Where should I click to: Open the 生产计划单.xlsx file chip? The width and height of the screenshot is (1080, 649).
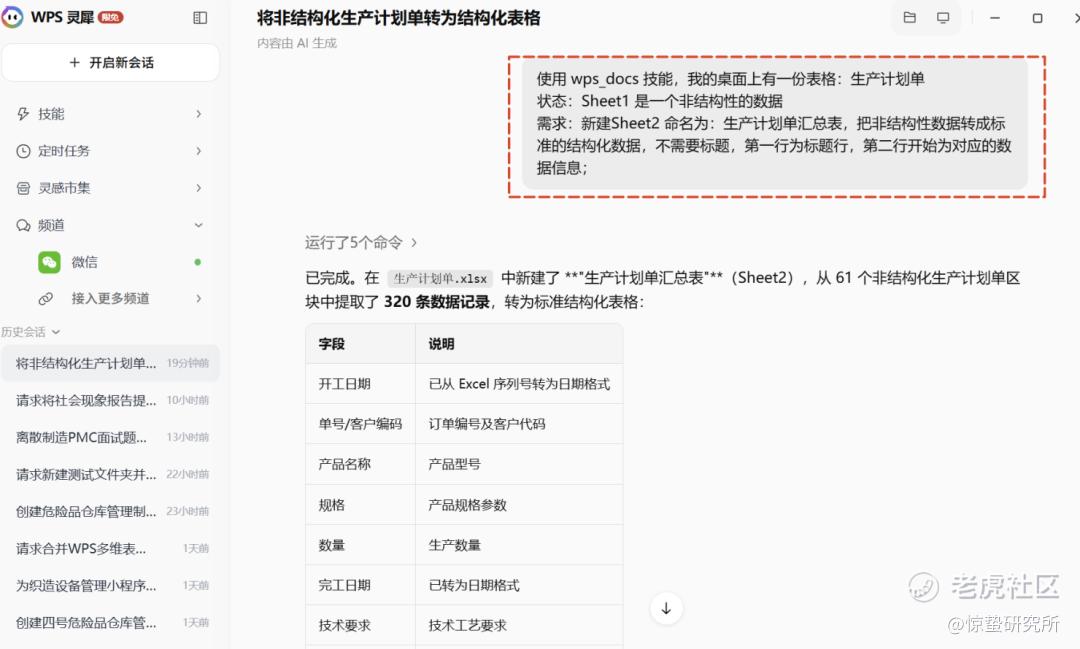pos(440,278)
